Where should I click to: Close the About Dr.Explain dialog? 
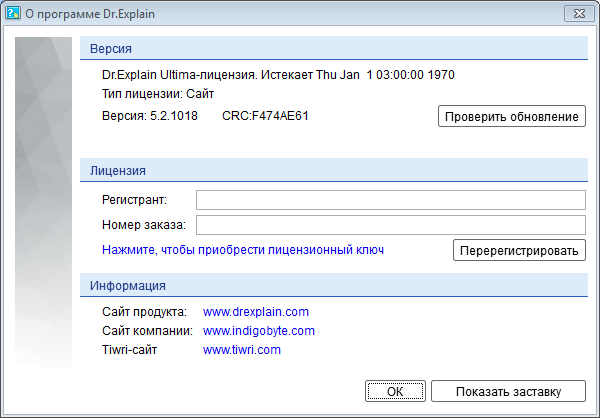pos(576,13)
